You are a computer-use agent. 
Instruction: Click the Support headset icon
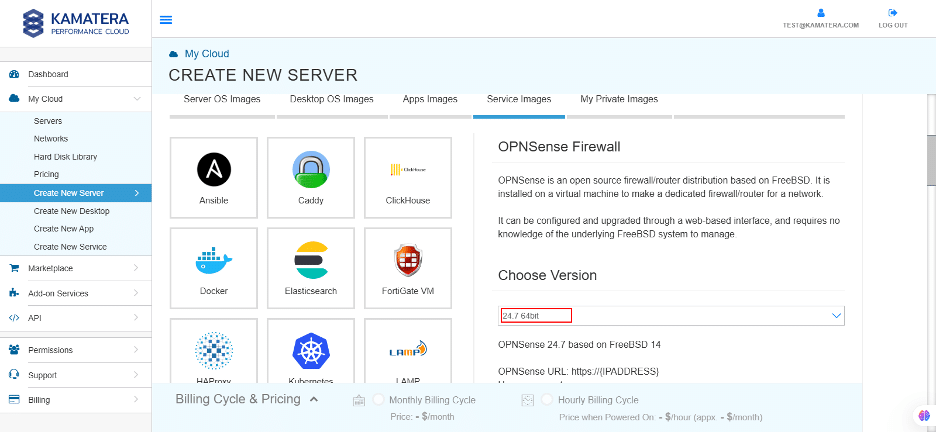pos(14,375)
